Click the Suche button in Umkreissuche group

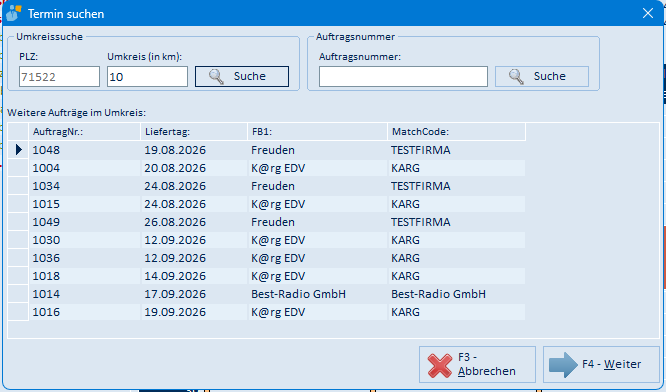[x=242, y=76]
